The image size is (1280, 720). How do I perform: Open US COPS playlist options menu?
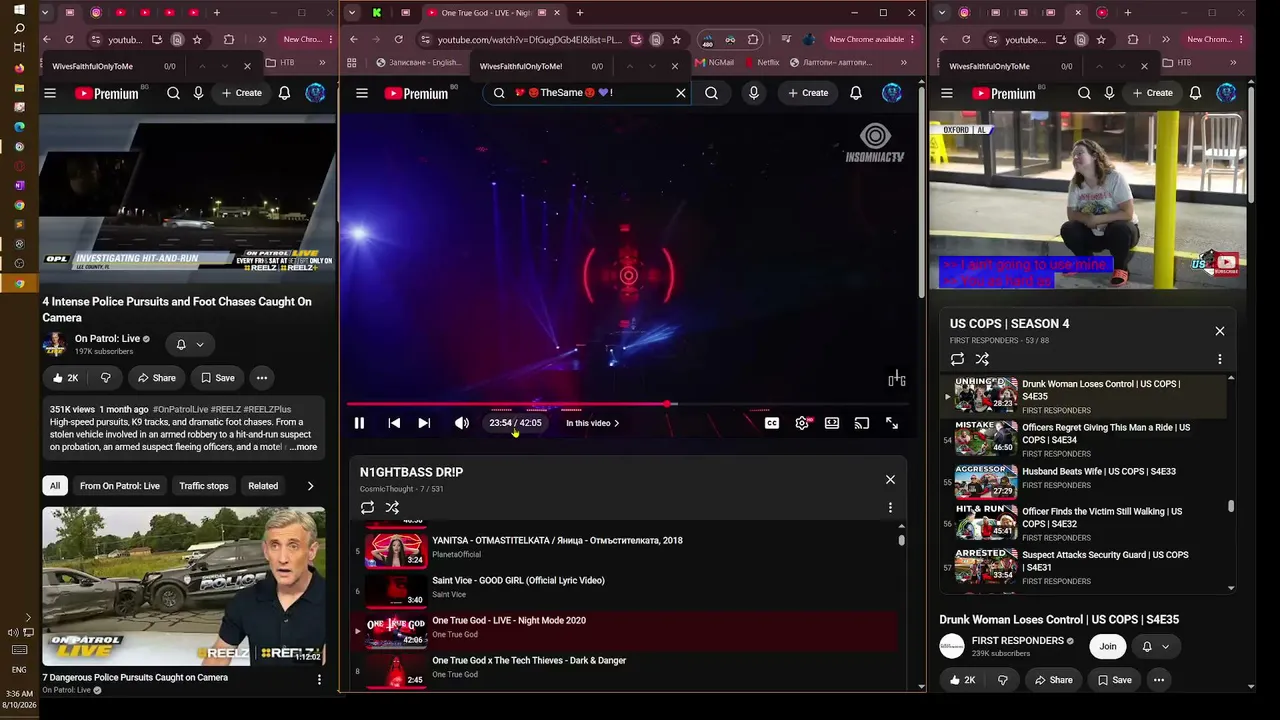pos(1219,359)
